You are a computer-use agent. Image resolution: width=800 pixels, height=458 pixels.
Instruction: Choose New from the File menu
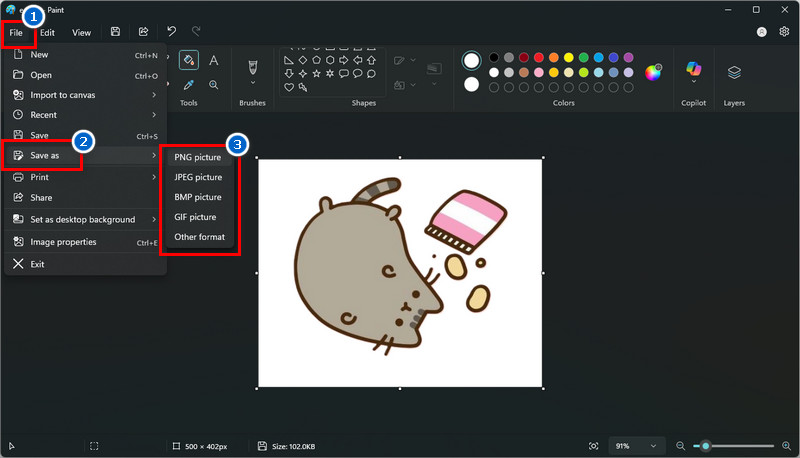(85, 55)
